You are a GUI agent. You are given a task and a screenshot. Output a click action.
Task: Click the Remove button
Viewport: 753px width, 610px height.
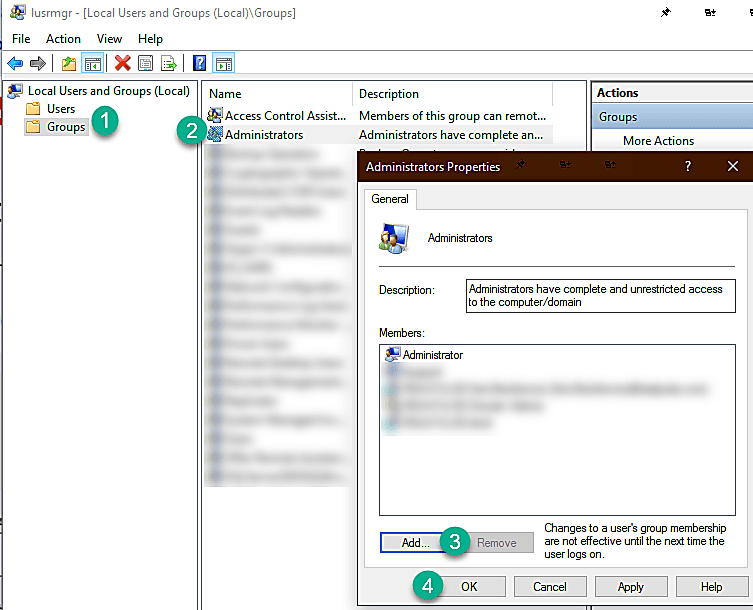tap(497, 543)
